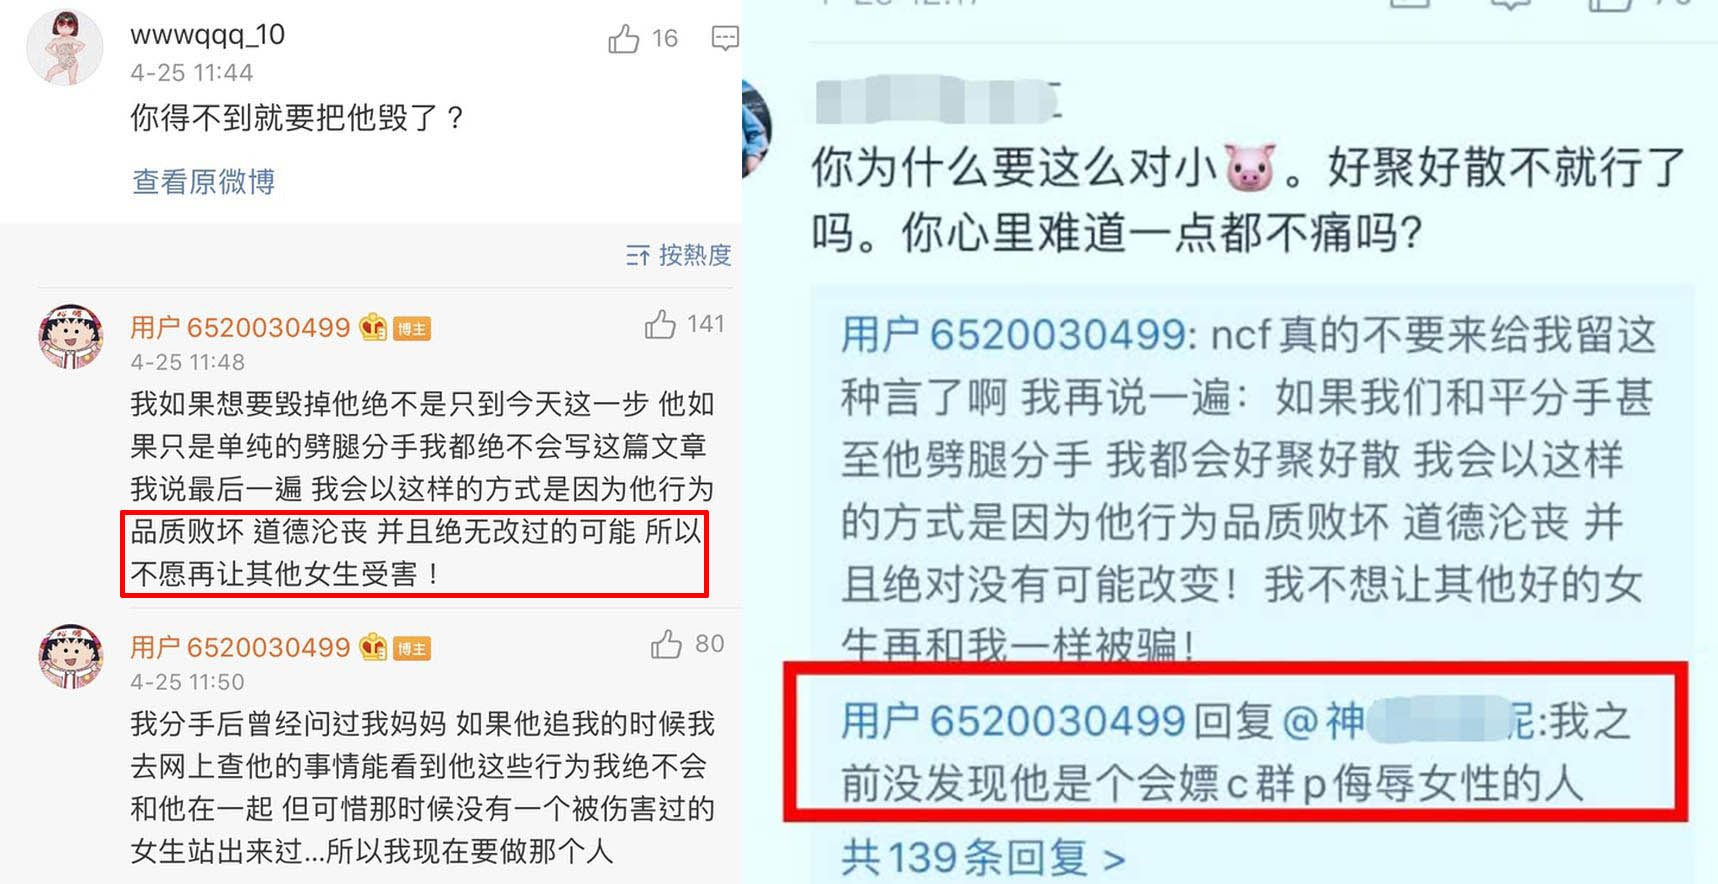Like the comment showing 141 likes

coord(660,324)
